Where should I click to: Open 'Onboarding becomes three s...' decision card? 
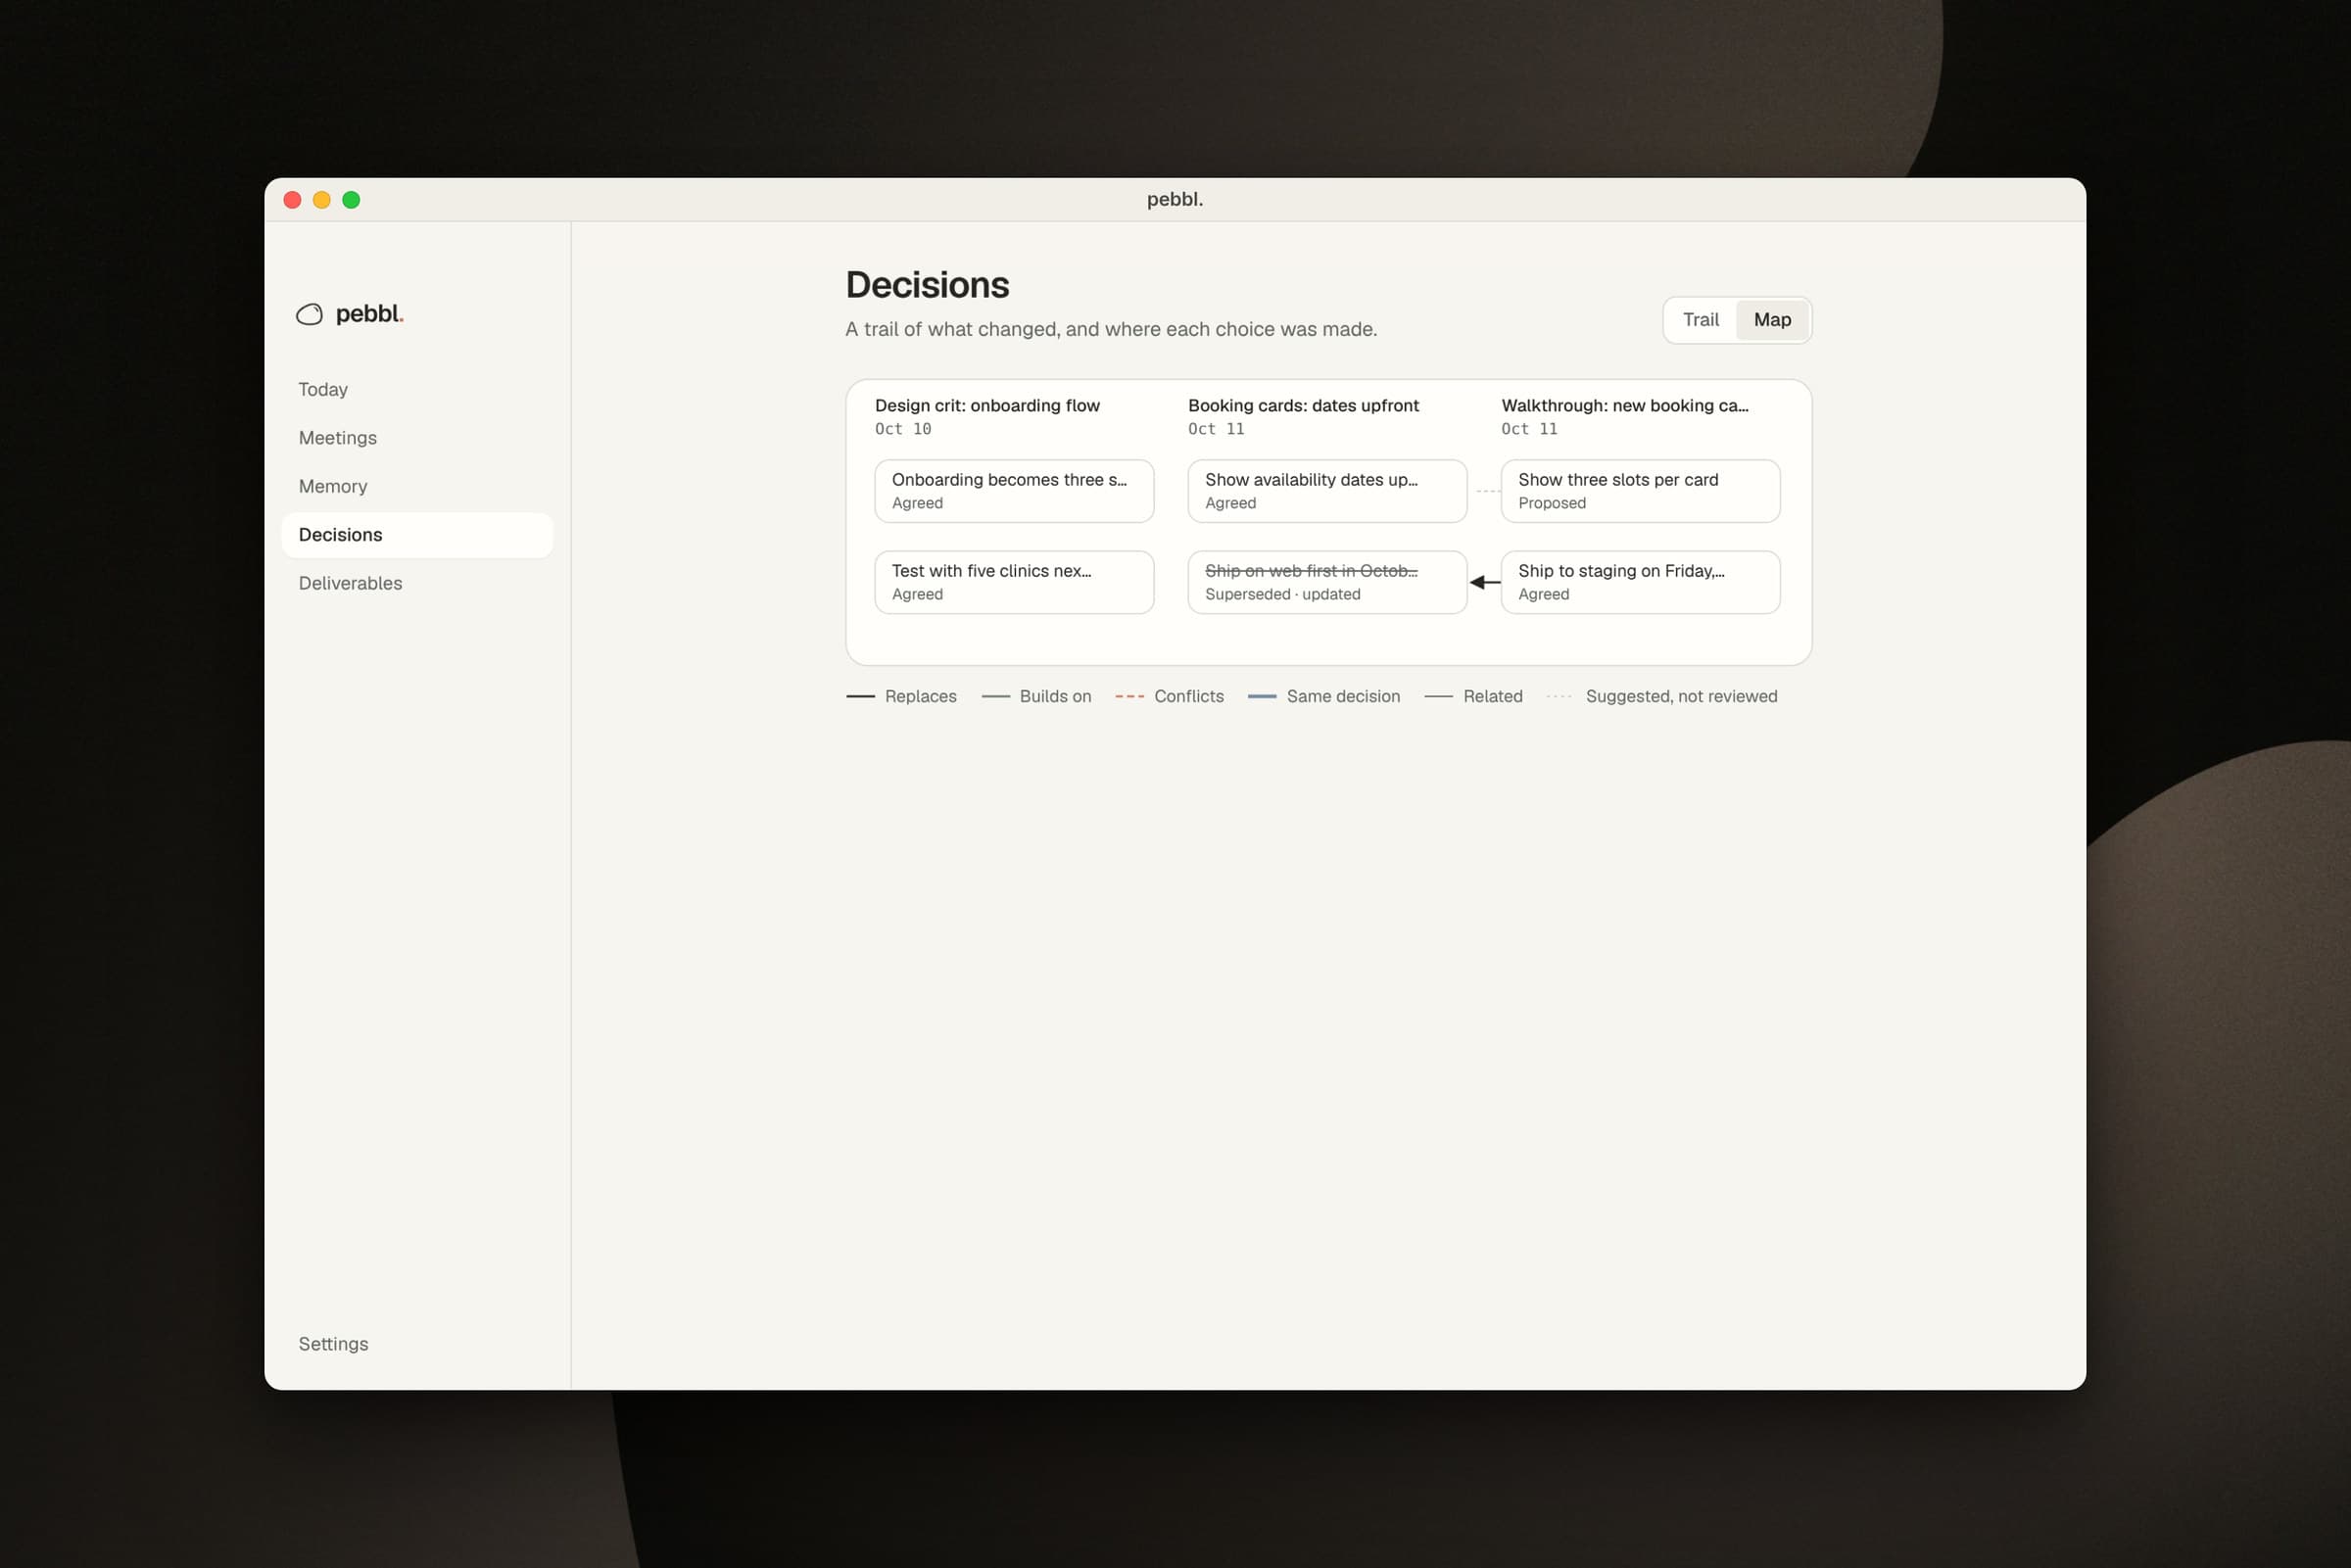pyautogui.click(x=1014, y=491)
